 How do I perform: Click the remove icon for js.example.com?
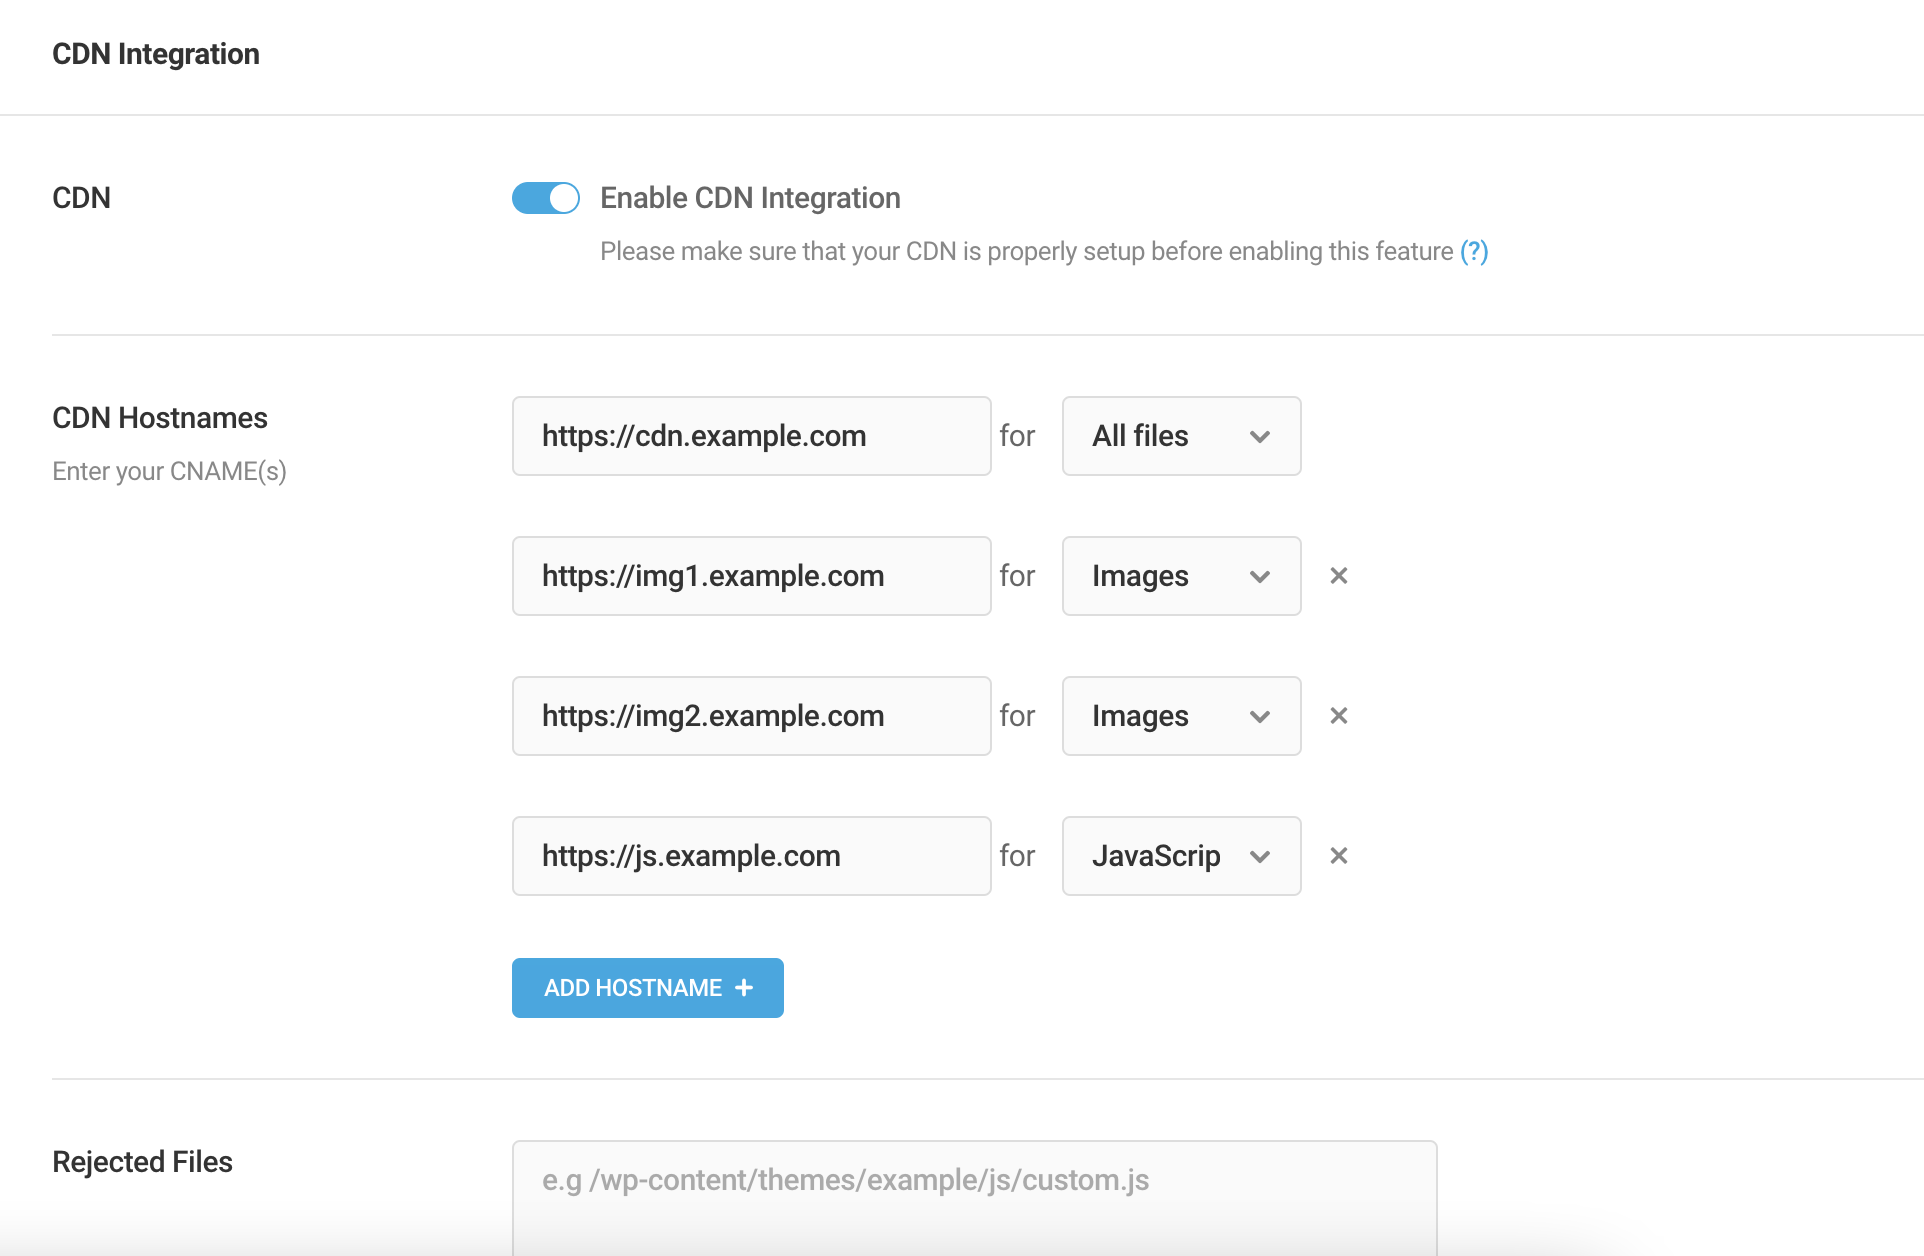(1339, 855)
